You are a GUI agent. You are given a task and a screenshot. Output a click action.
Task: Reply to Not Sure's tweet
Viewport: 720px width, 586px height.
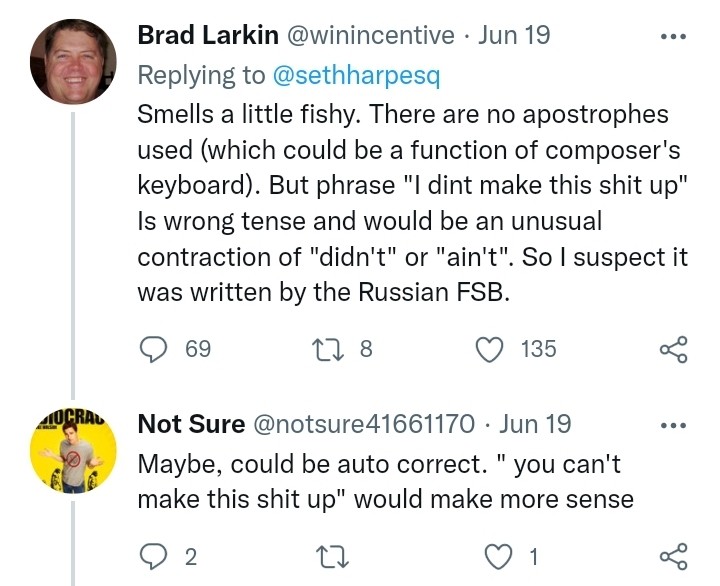coord(153,557)
